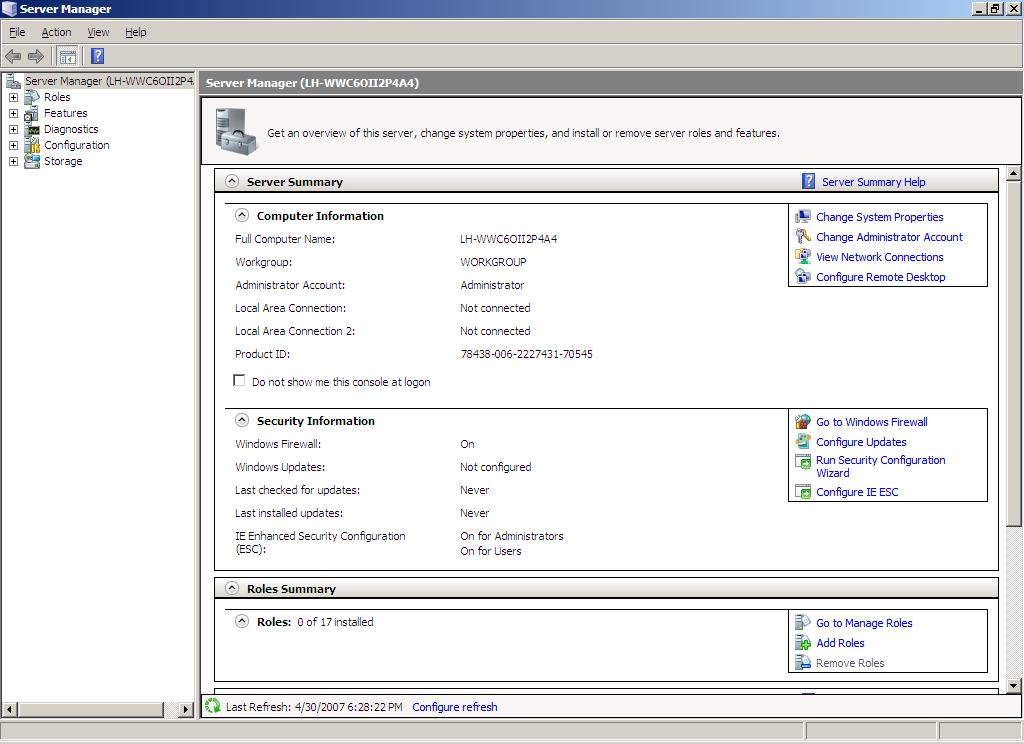Click the 'On for Administrators' ESC value
The image size is (1024, 744).
coord(511,536)
